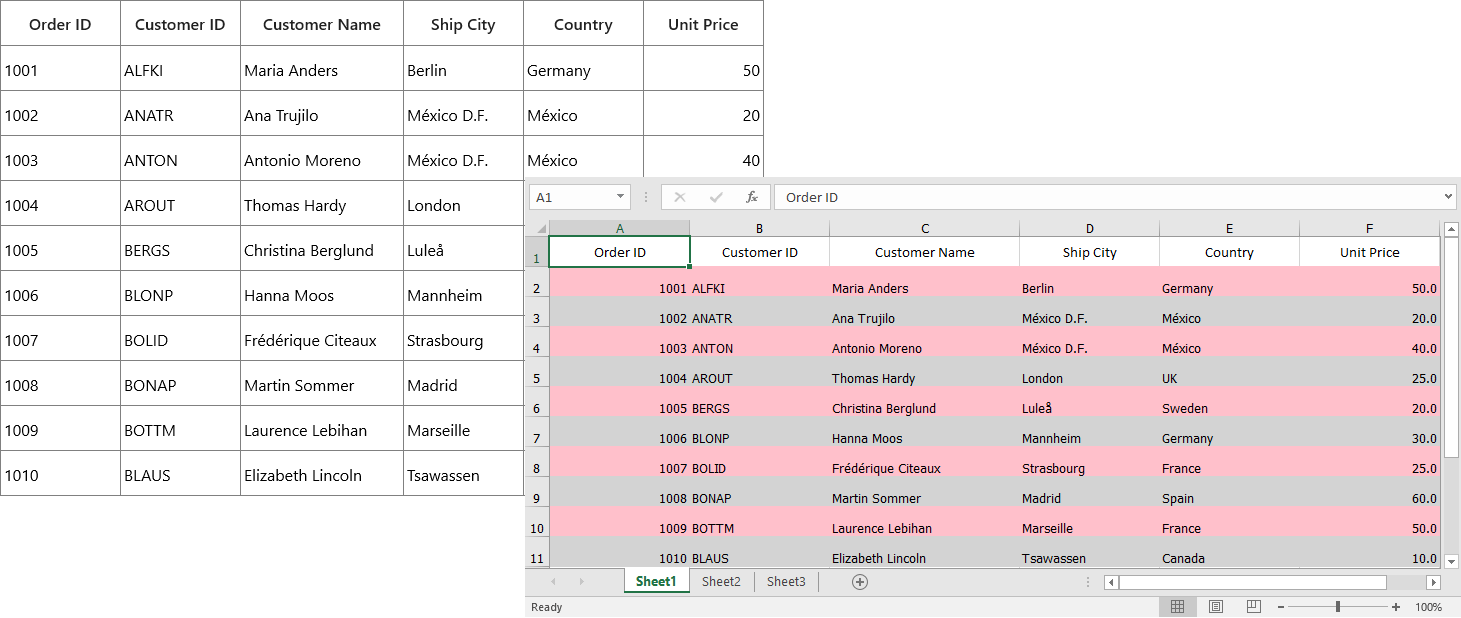Click the horizontal scrollbar right arrow
This screenshot has height=618, width=1461.
click(x=1433, y=582)
